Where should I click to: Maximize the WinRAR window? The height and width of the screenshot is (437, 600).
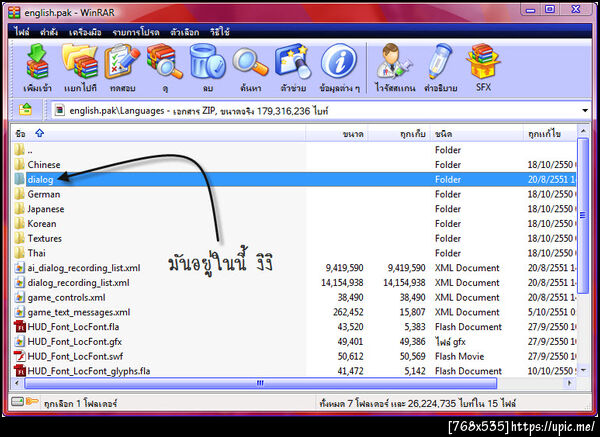pyautogui.click(x=550, y=9)
